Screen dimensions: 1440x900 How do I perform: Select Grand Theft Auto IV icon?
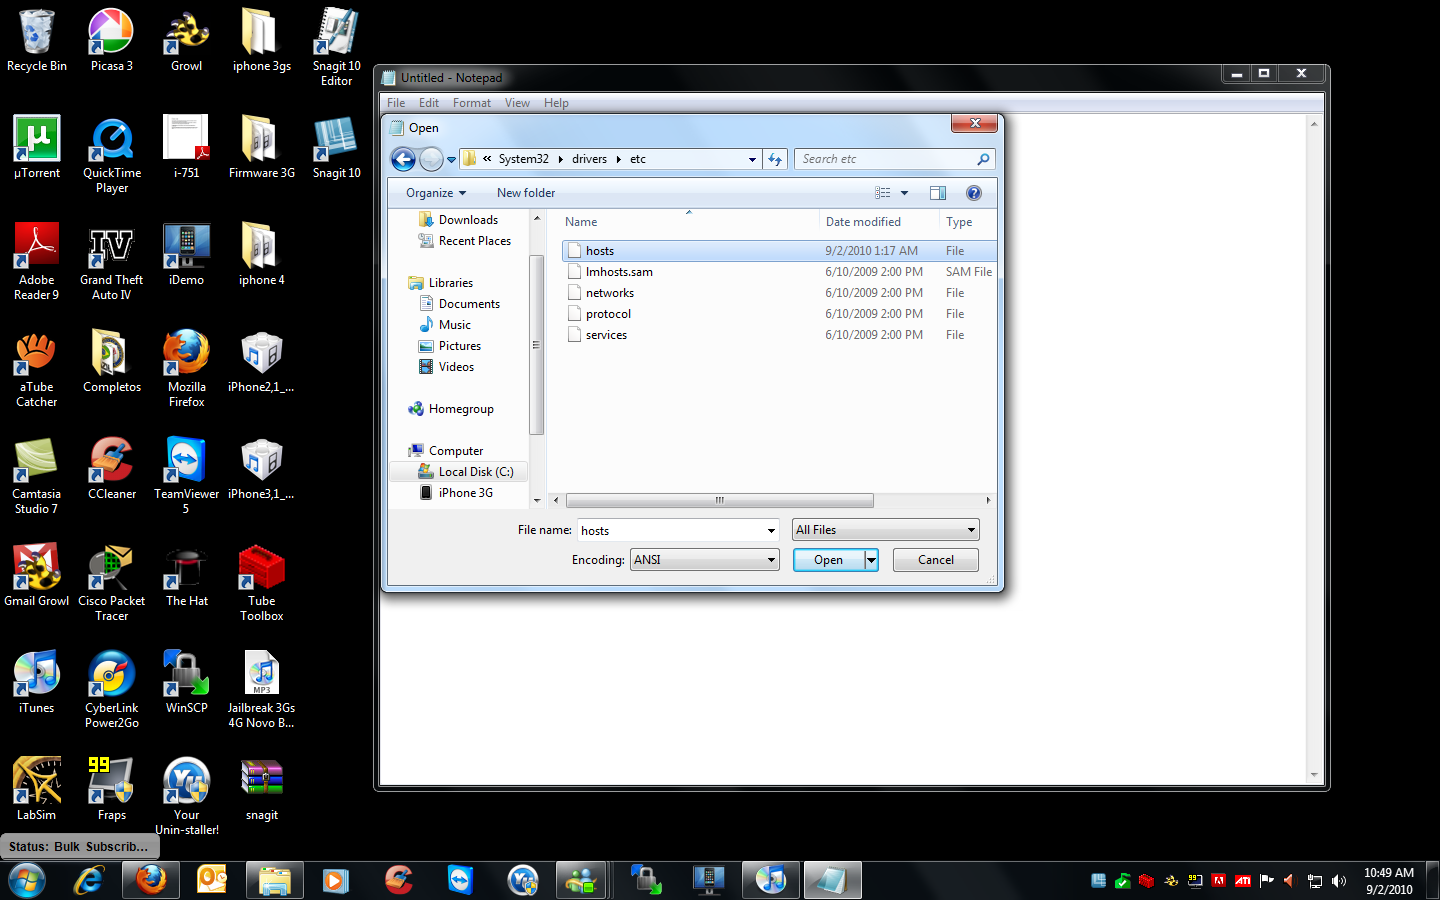click(x=112, y=262)
